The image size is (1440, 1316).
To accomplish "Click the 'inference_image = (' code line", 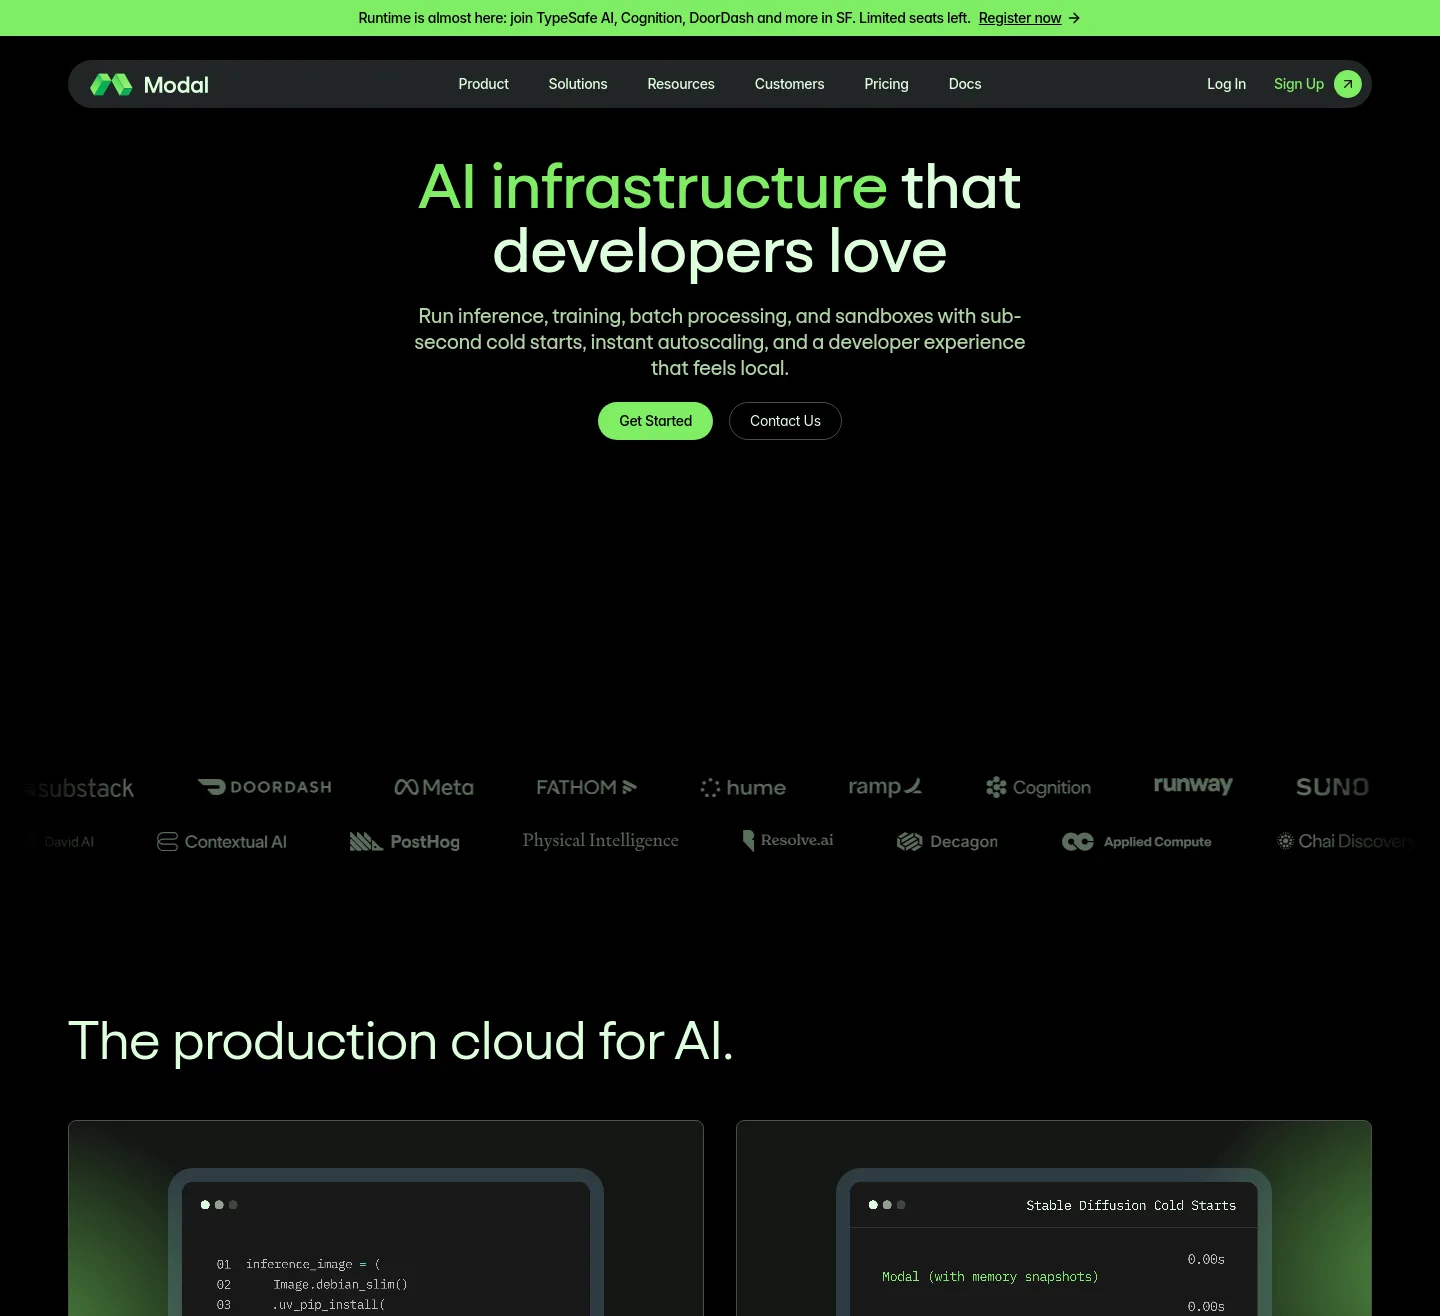I will (x=313, y=1264).
